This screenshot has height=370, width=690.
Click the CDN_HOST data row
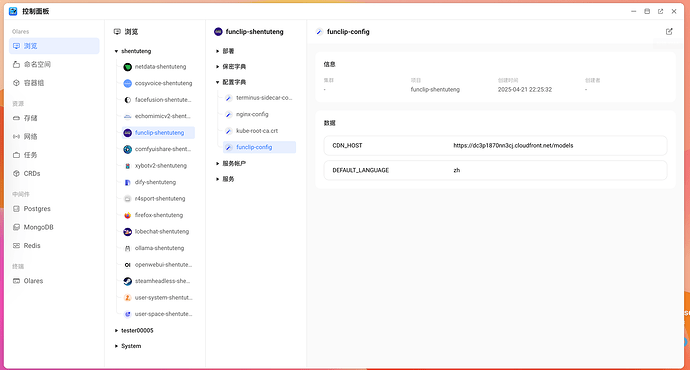coord(495,146)
